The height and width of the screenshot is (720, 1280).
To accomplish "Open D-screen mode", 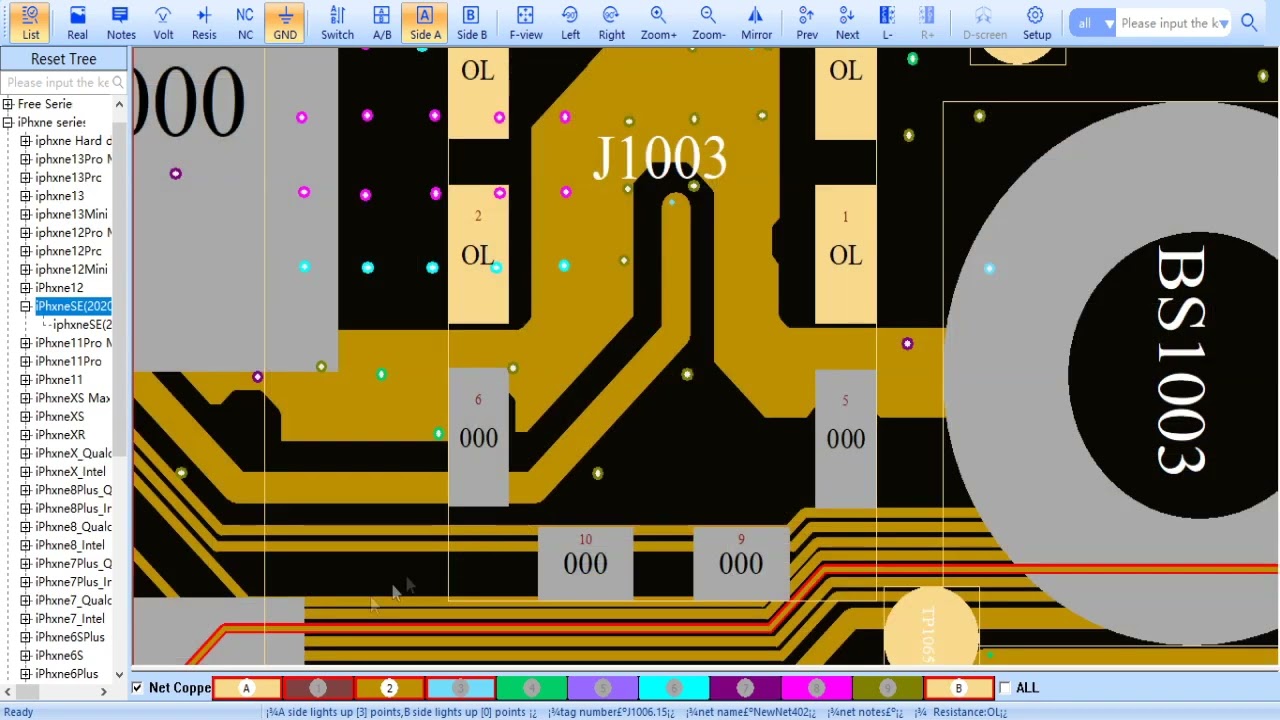I will pyautogui.click(x=984, y=22).
